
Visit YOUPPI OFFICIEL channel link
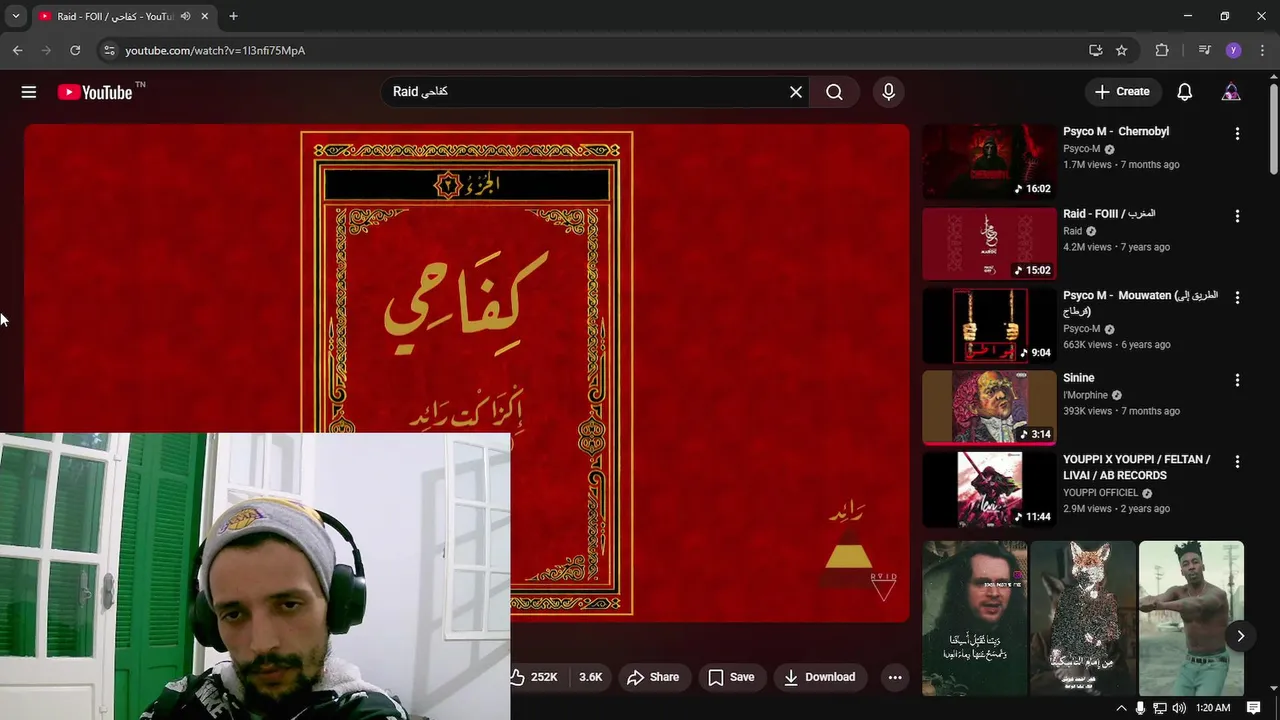click(x=1101, y=493)
